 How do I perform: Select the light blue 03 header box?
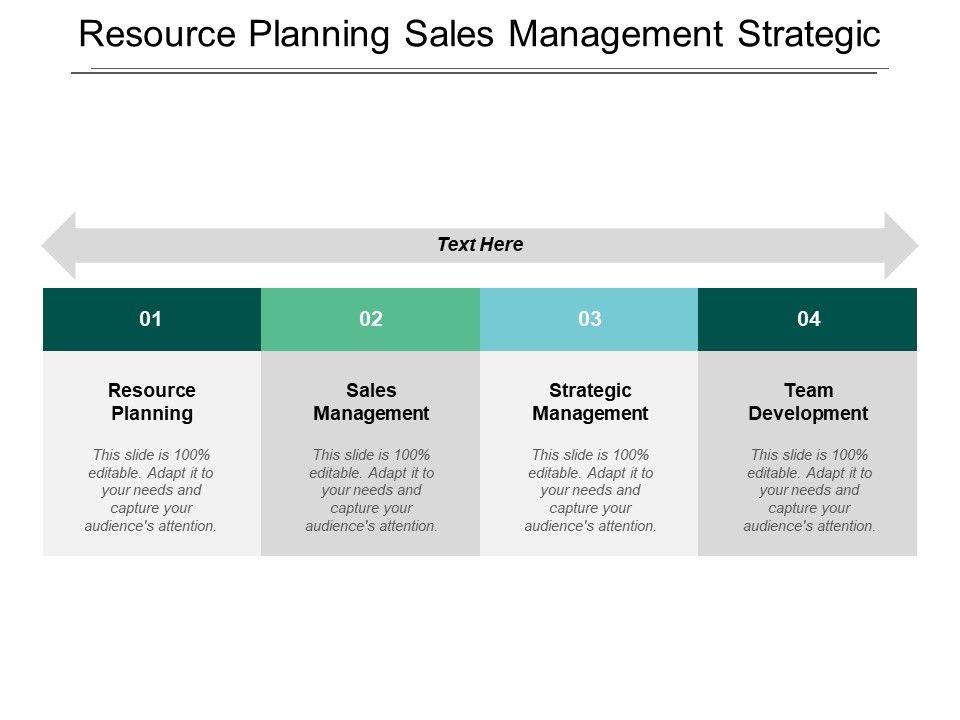(x=590, y=319)
